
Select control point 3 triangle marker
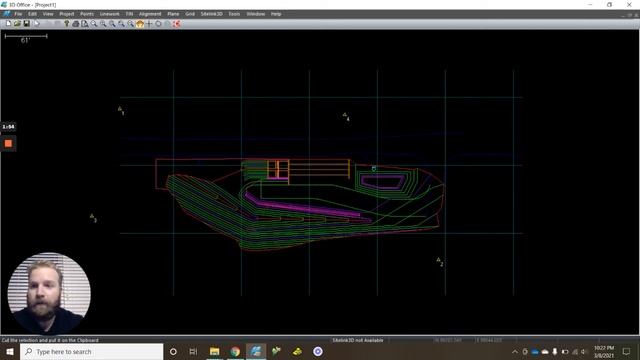[x=92, y=216]
